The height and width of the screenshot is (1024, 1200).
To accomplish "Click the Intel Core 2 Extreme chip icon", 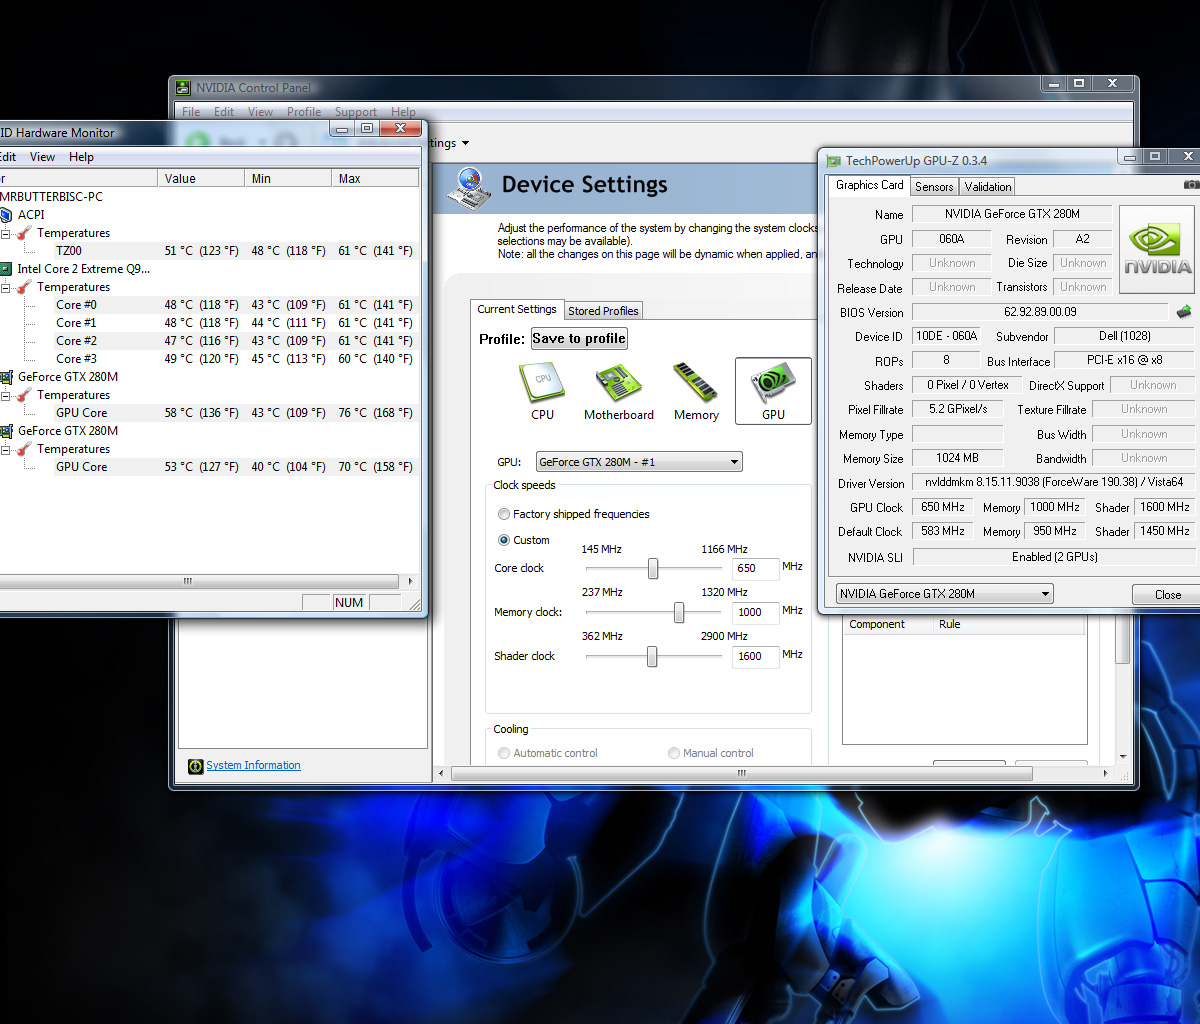I will tap(6, 269).
